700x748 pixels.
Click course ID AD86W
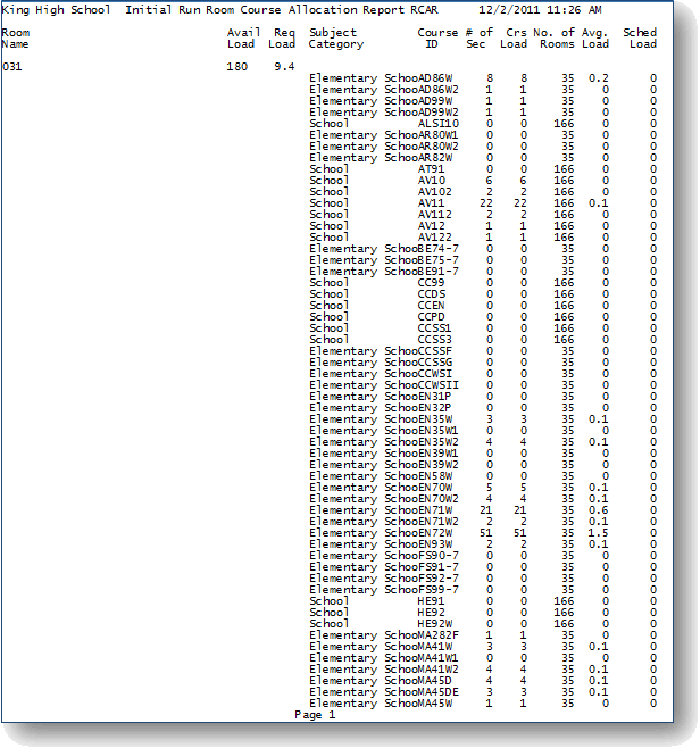click(435, 78)
